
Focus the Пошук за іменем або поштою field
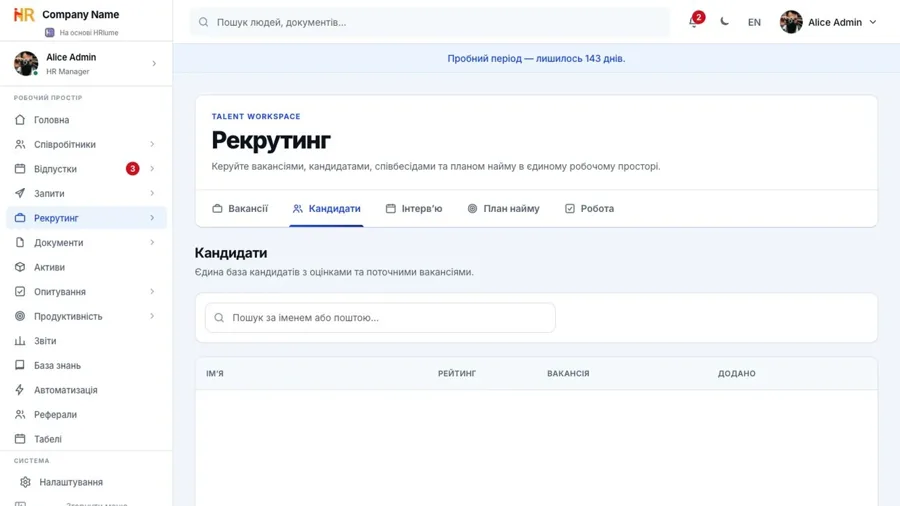380,318
